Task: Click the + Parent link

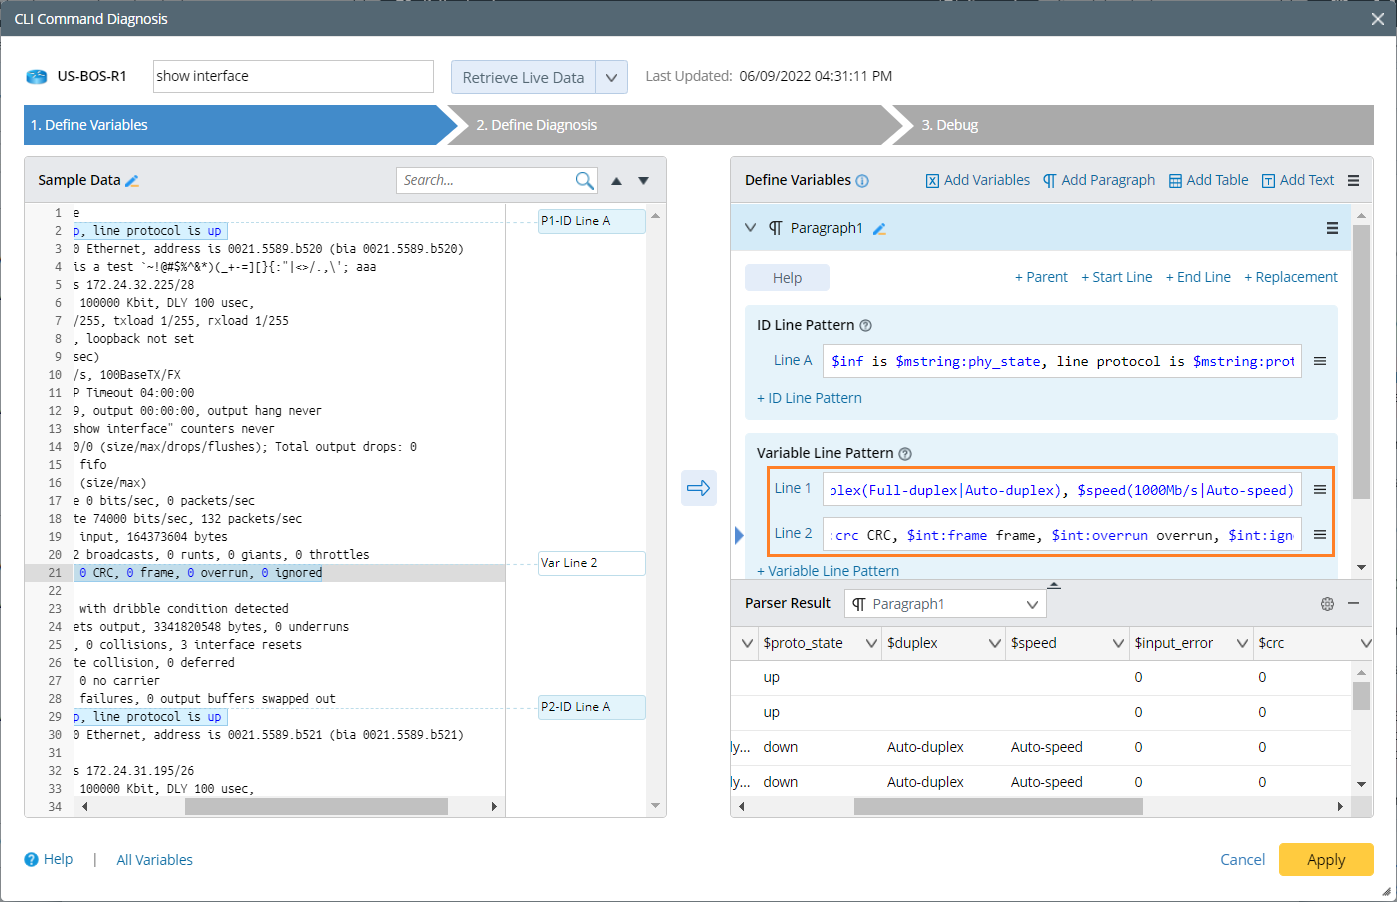Action: 1041,277
